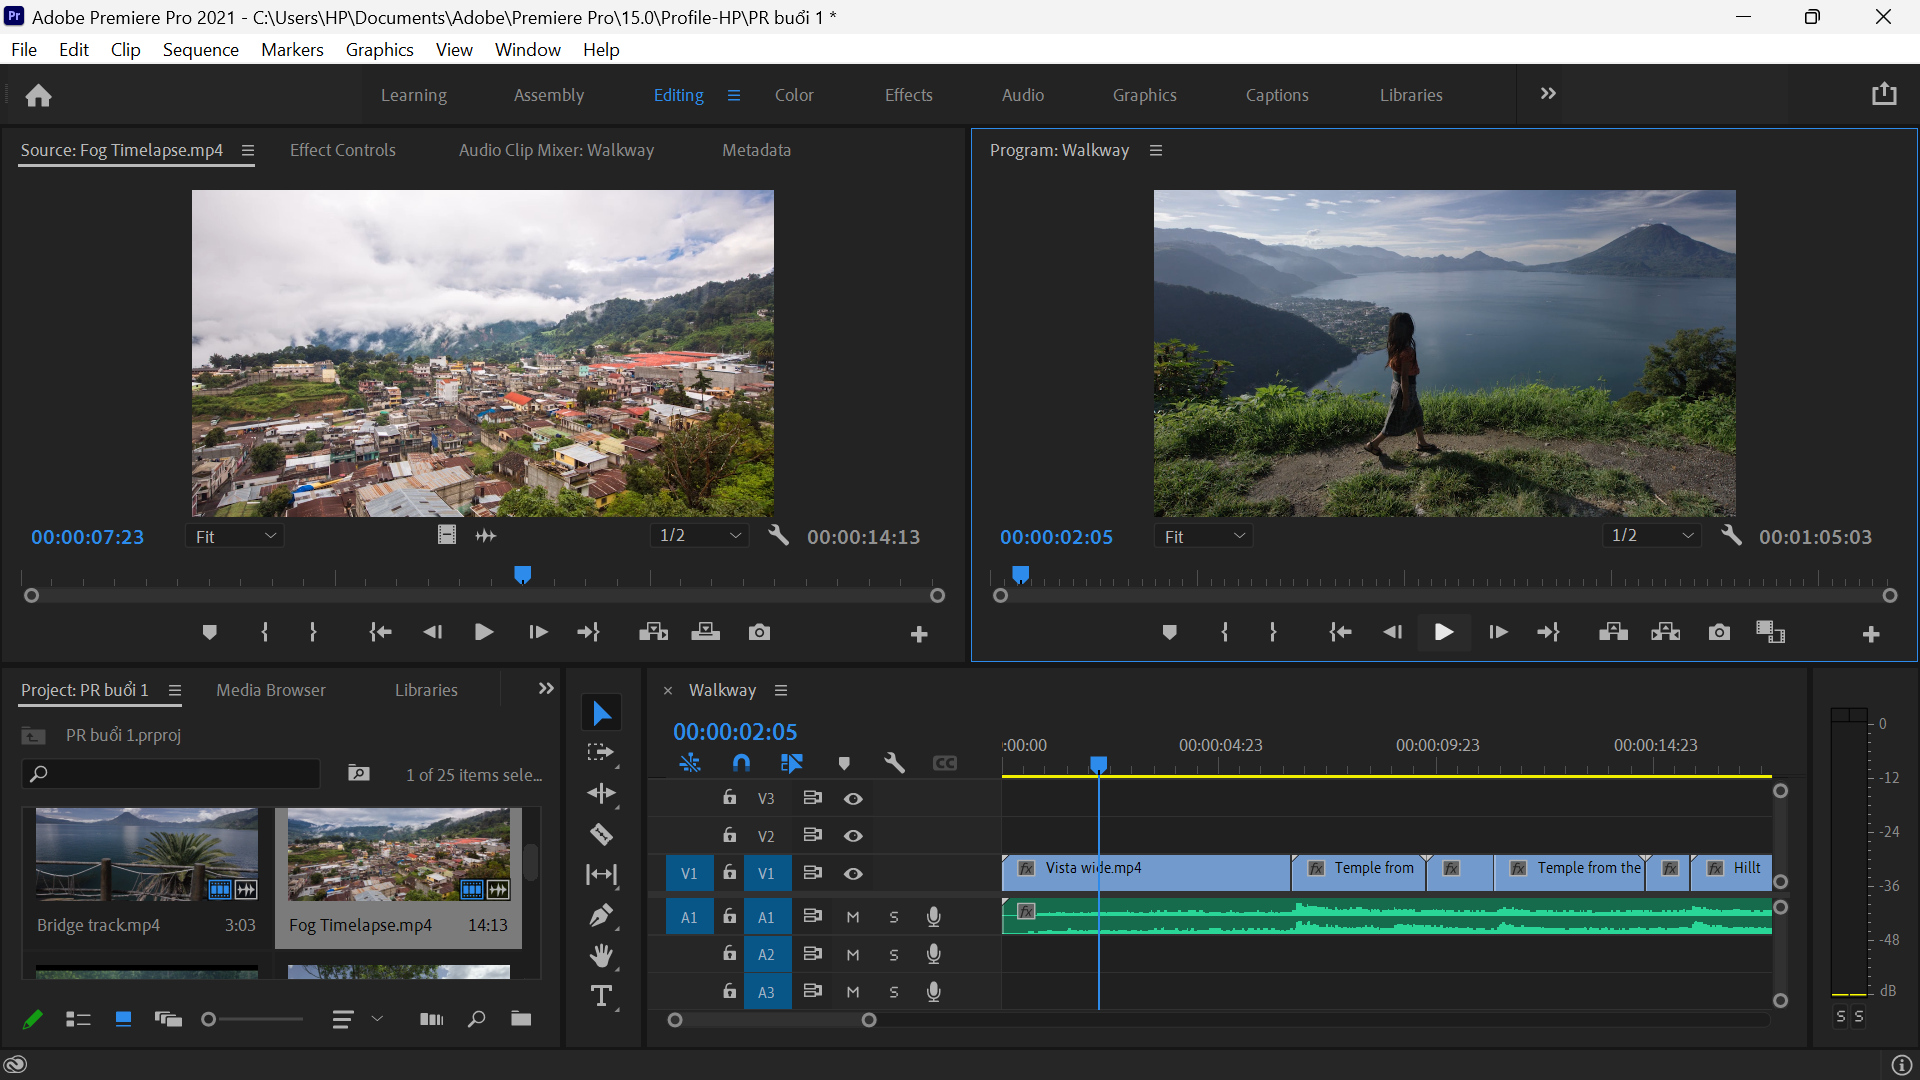Image resolution: width=1920 pixels, height=1080 pixels.
Task: Play the Program monitor sequence
Action: point(1444,632)
